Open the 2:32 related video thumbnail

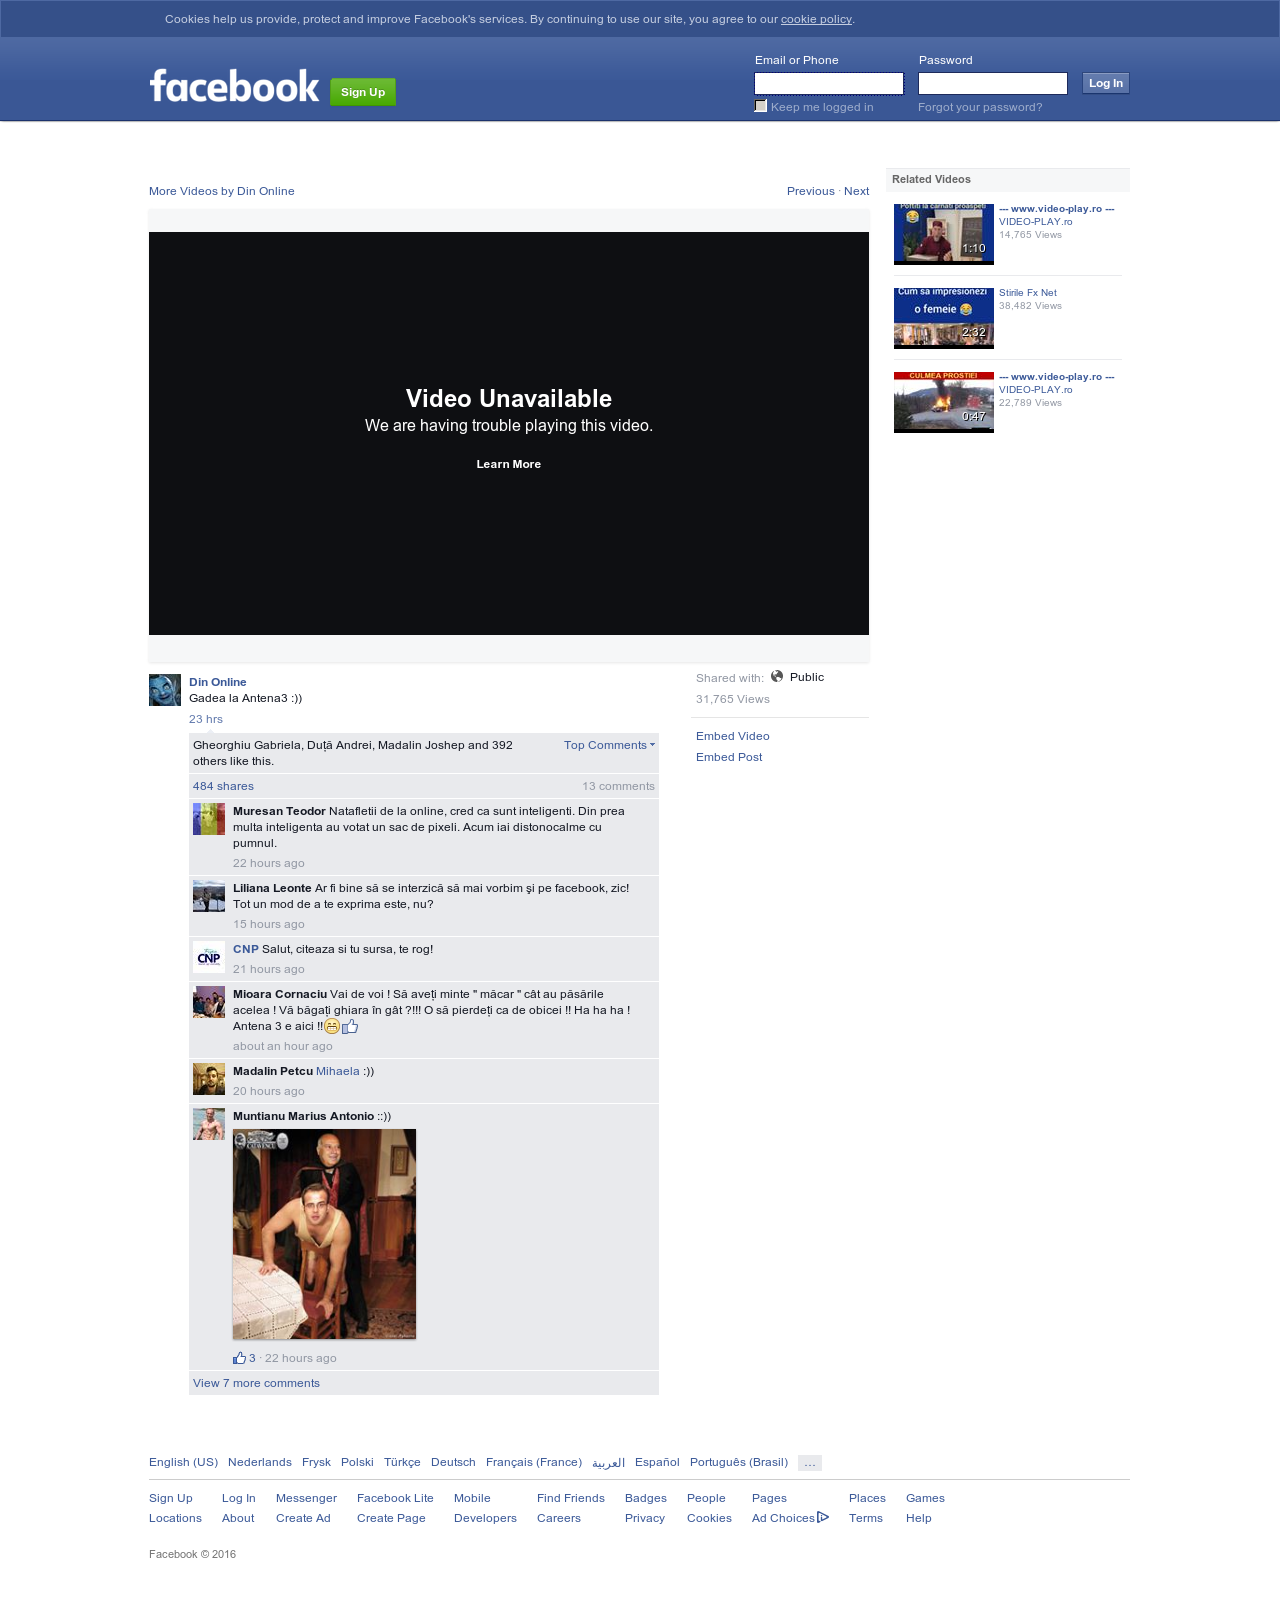click(944, 318)
